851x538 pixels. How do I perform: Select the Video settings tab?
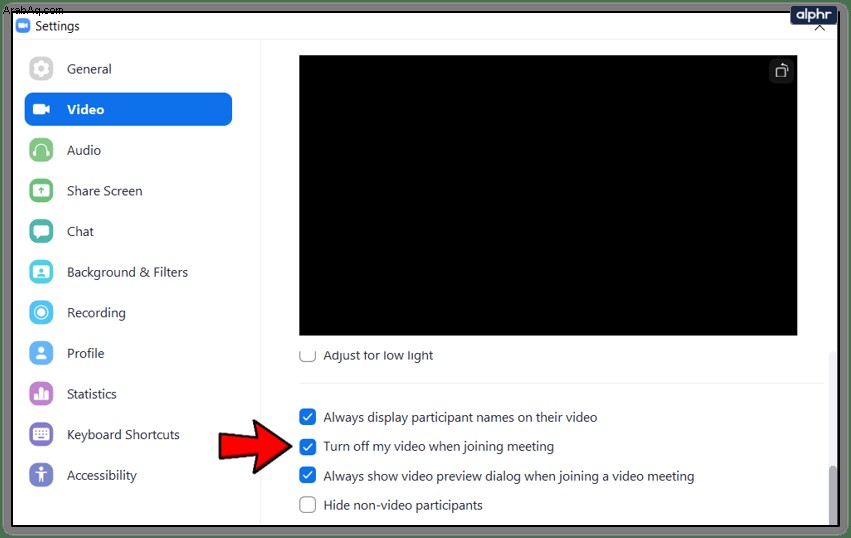pos(128,109)
